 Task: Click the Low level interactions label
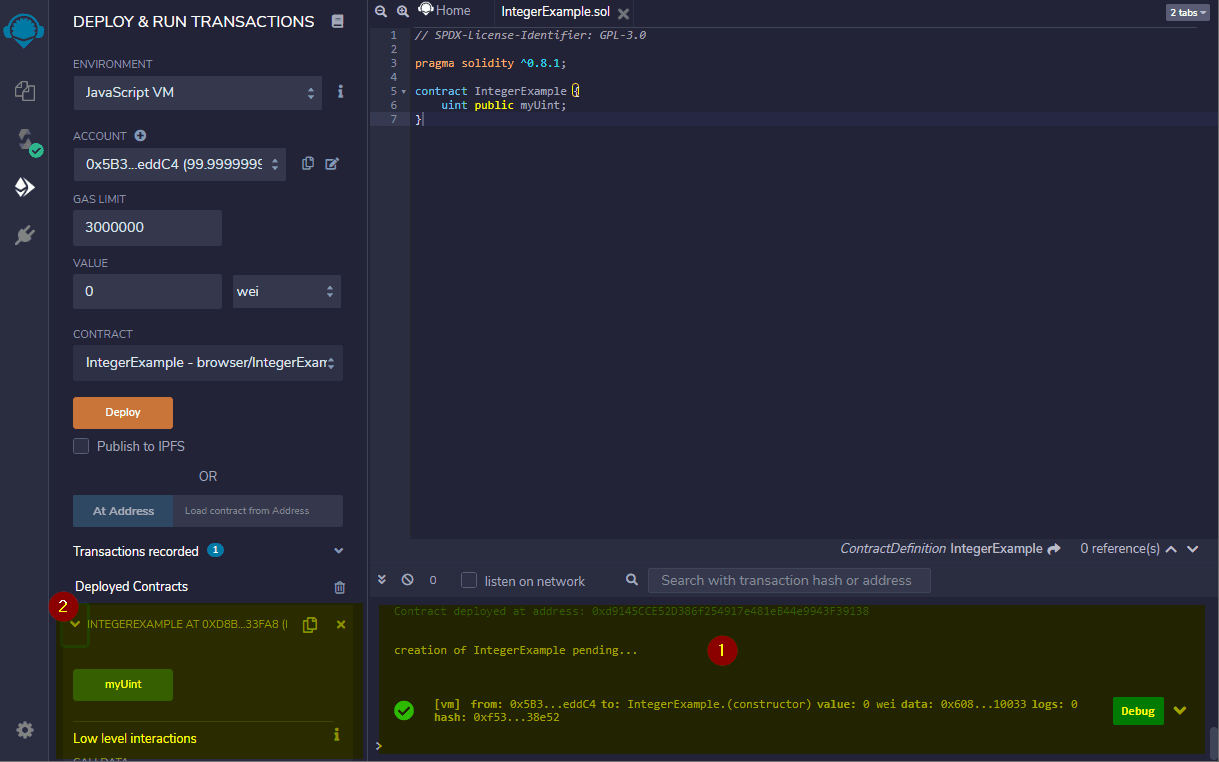[135, 739]
